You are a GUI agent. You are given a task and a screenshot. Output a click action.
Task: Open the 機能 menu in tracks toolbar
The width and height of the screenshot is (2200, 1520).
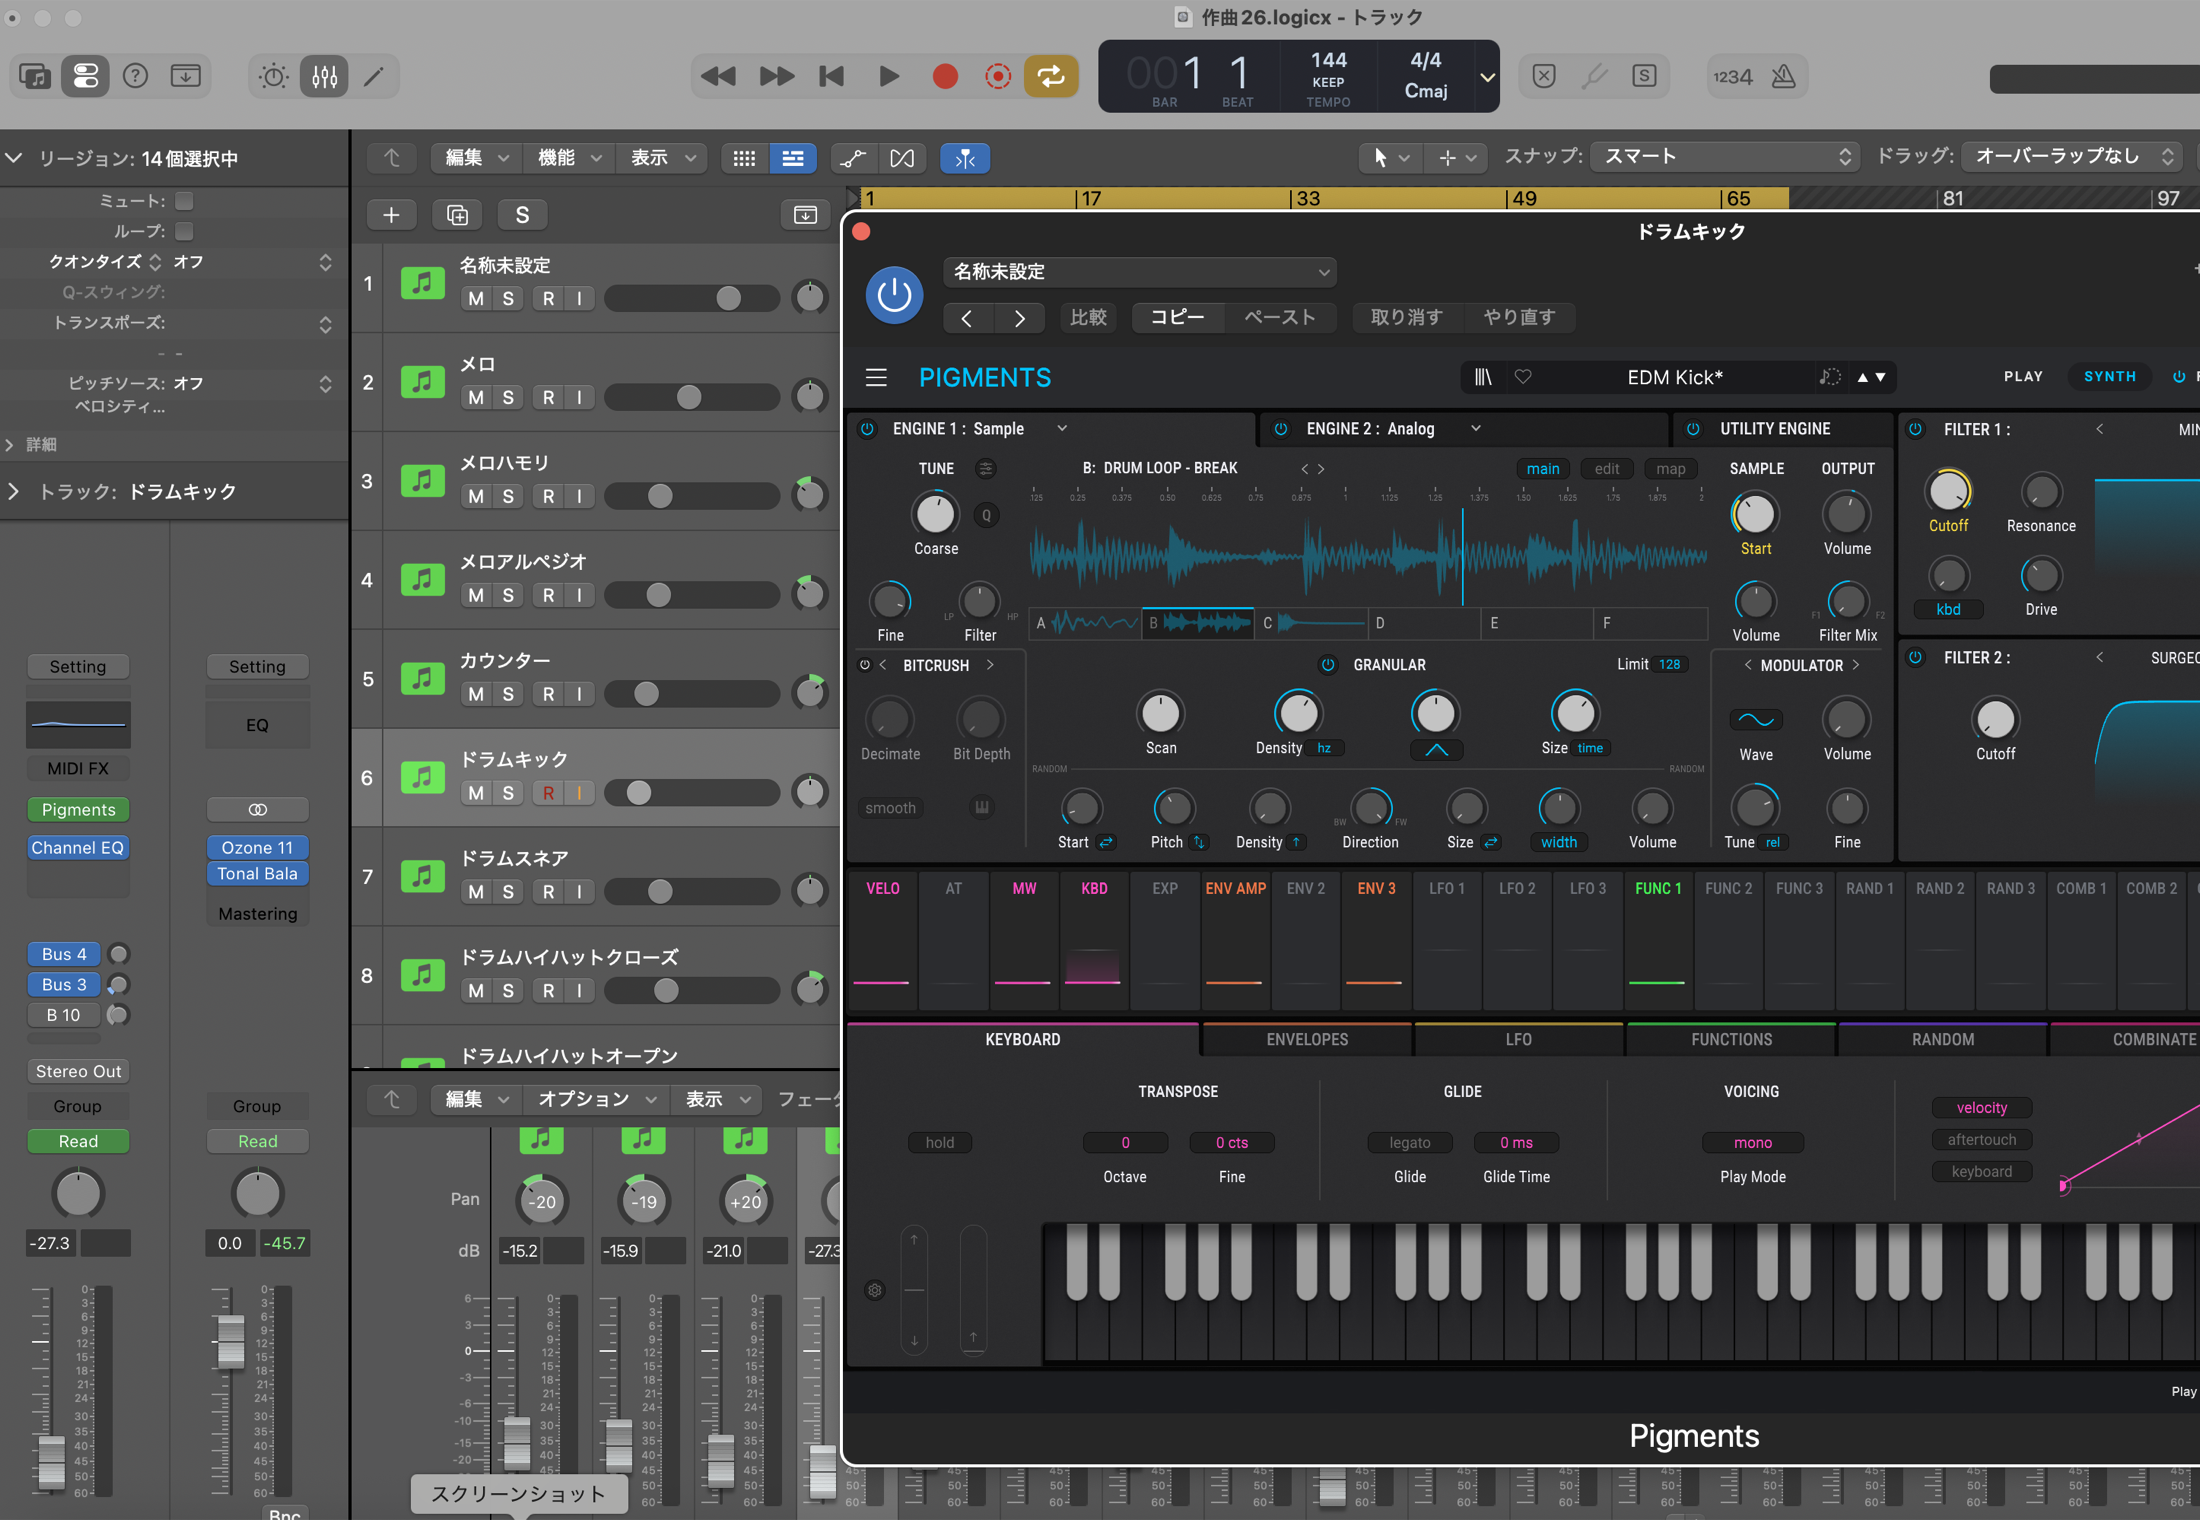pos(569,158)
